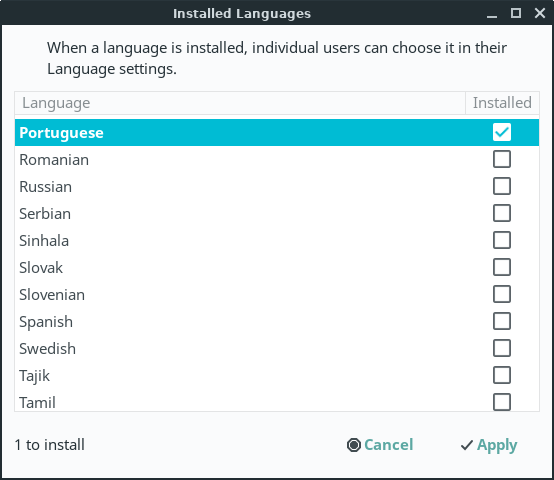Check the Tamil checkbox
The height and width of the screenshot is (480, 554).
coord(502,402)
